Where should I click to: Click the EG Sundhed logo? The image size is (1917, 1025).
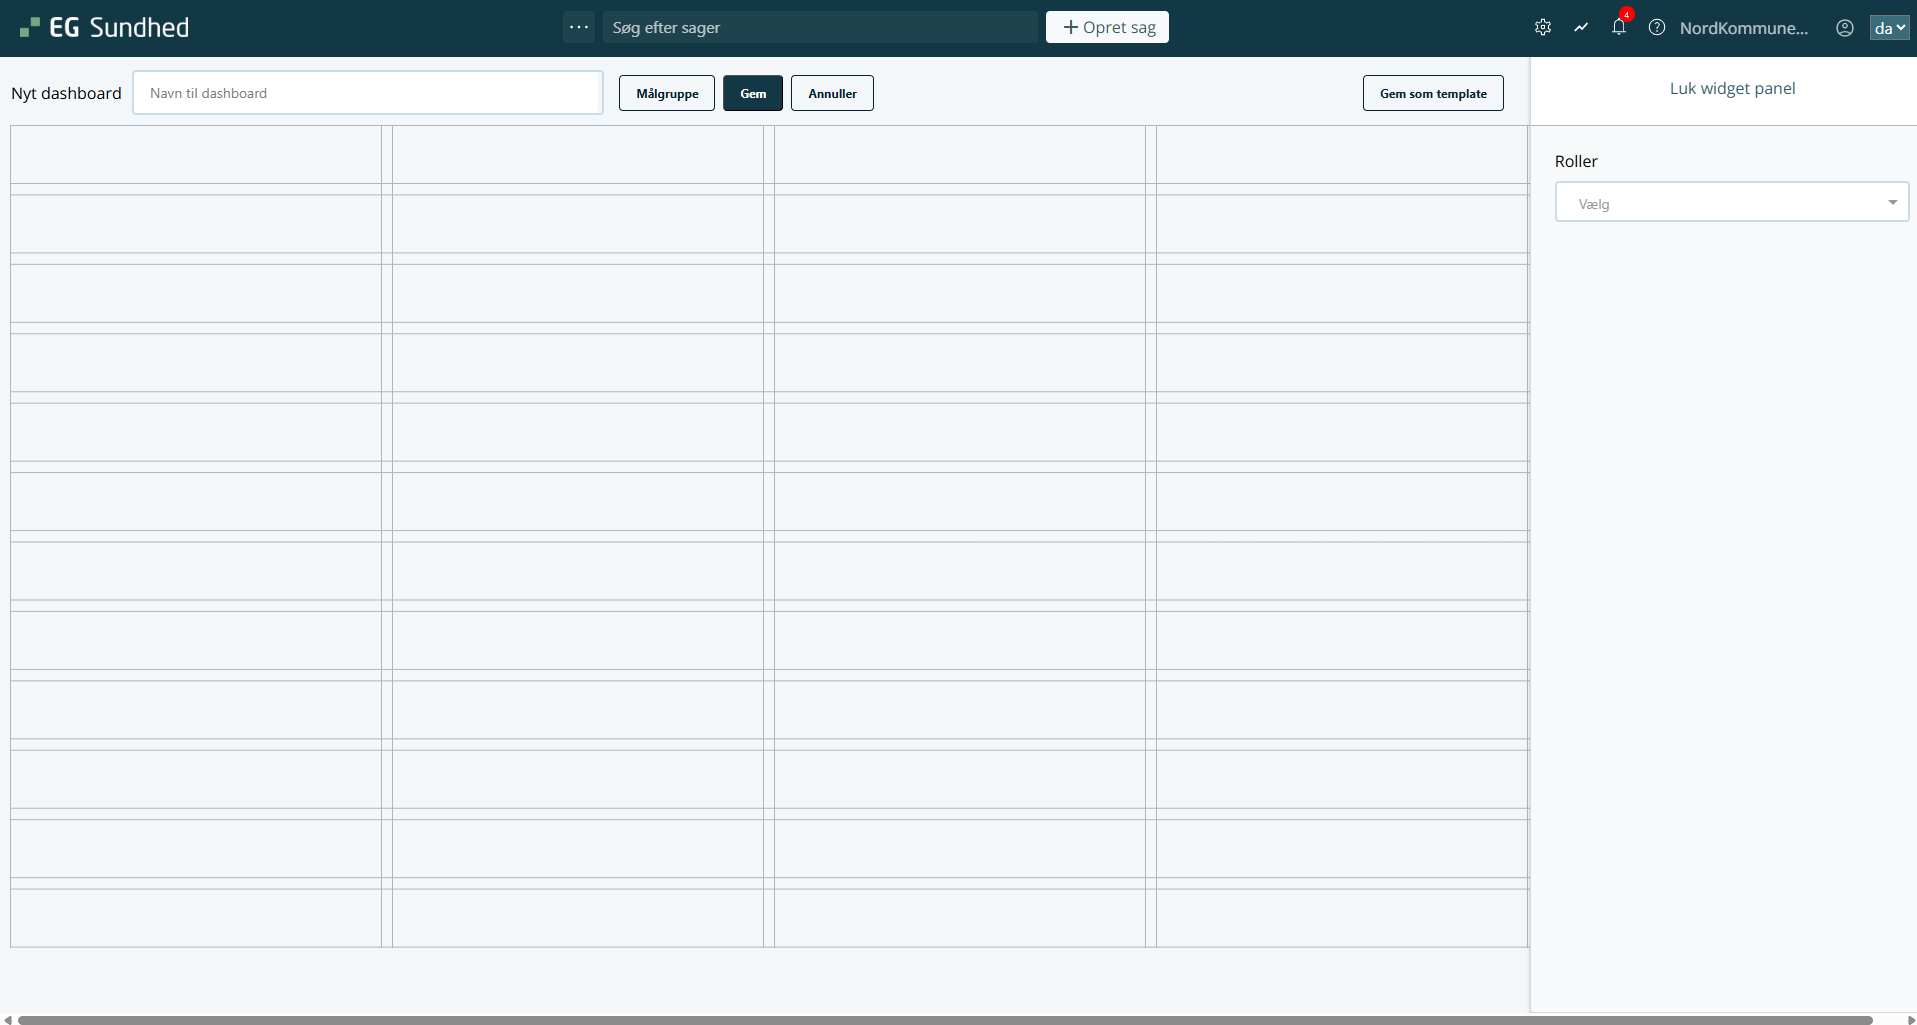click(104, 28)
